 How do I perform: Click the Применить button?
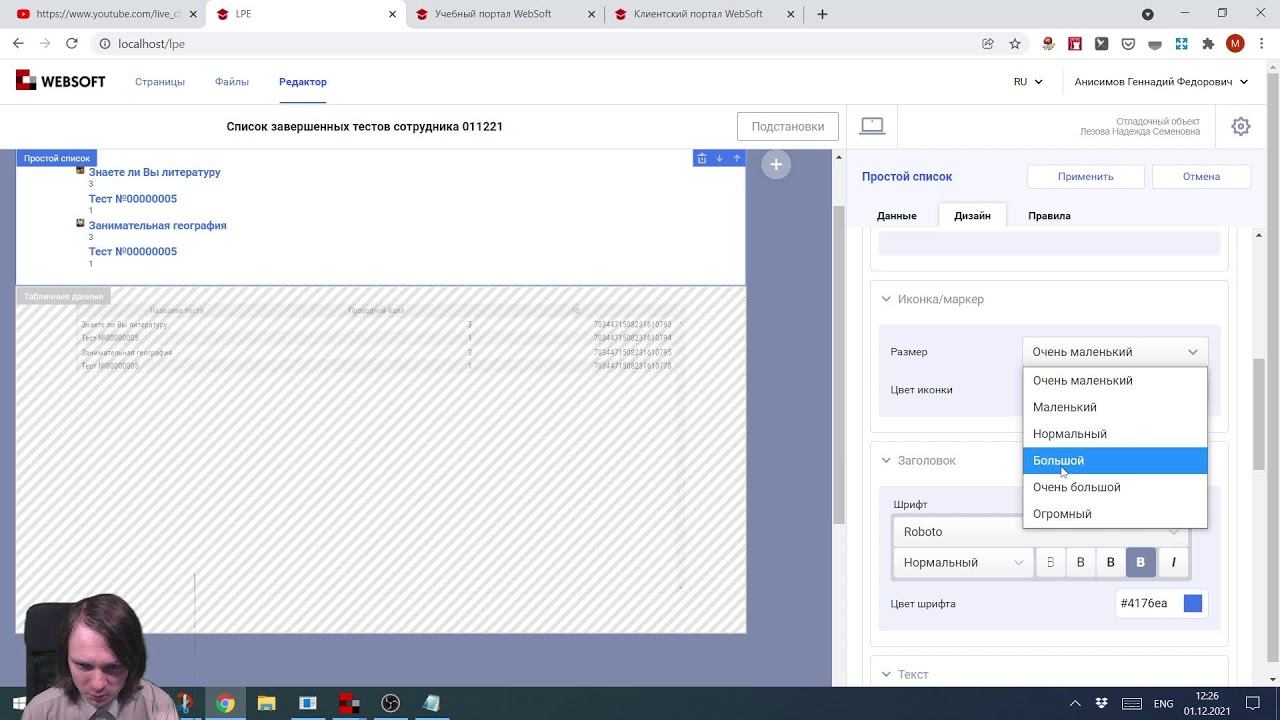(1085, 176)
